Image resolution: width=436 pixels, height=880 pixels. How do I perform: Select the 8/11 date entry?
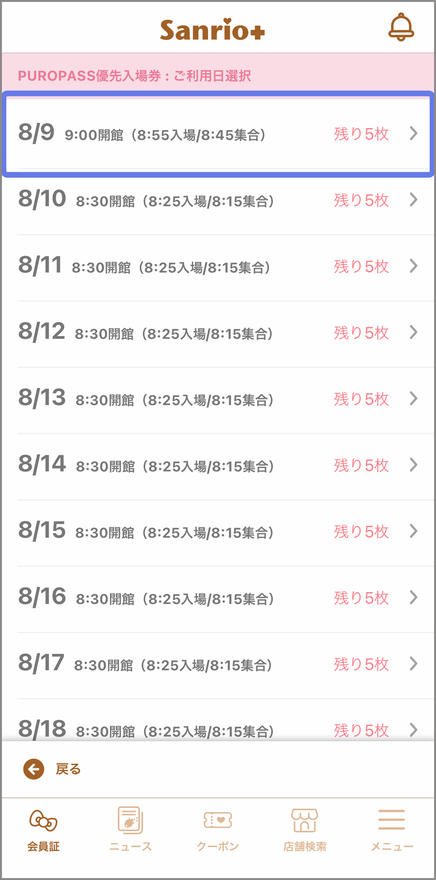pos(218,266)
